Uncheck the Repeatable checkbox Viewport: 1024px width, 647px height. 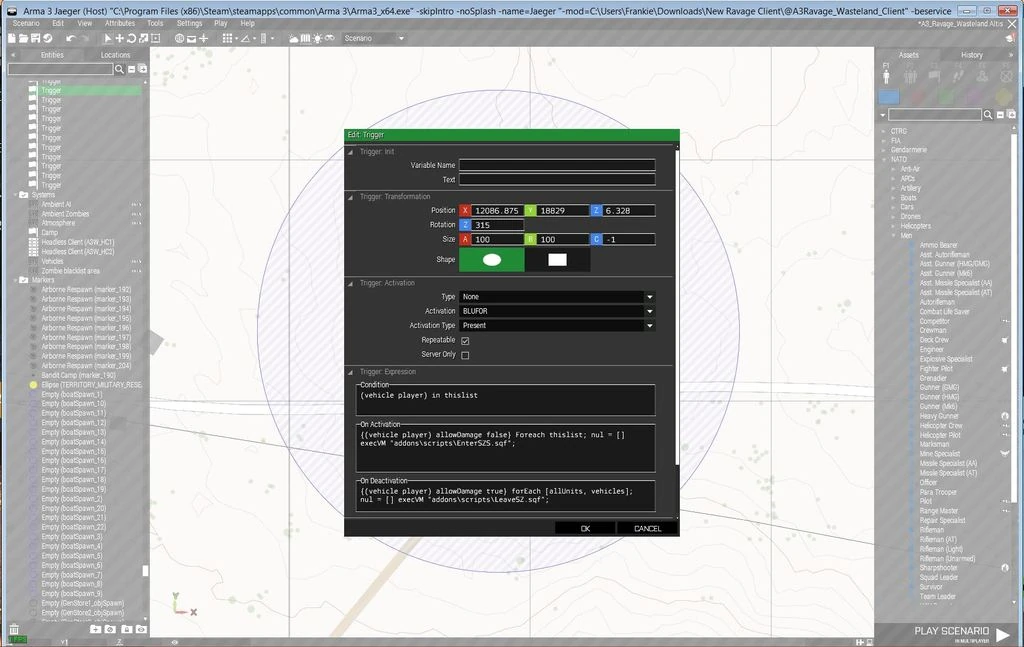[x=465, y=340]
